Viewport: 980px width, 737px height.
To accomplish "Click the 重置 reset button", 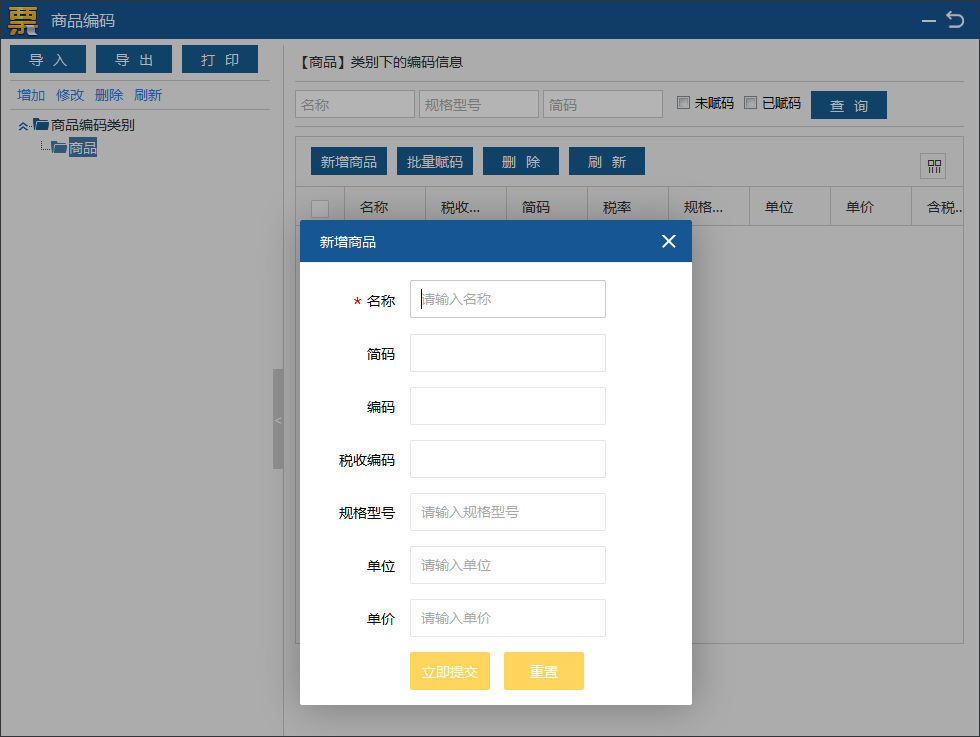I will (x=544, y=671).
